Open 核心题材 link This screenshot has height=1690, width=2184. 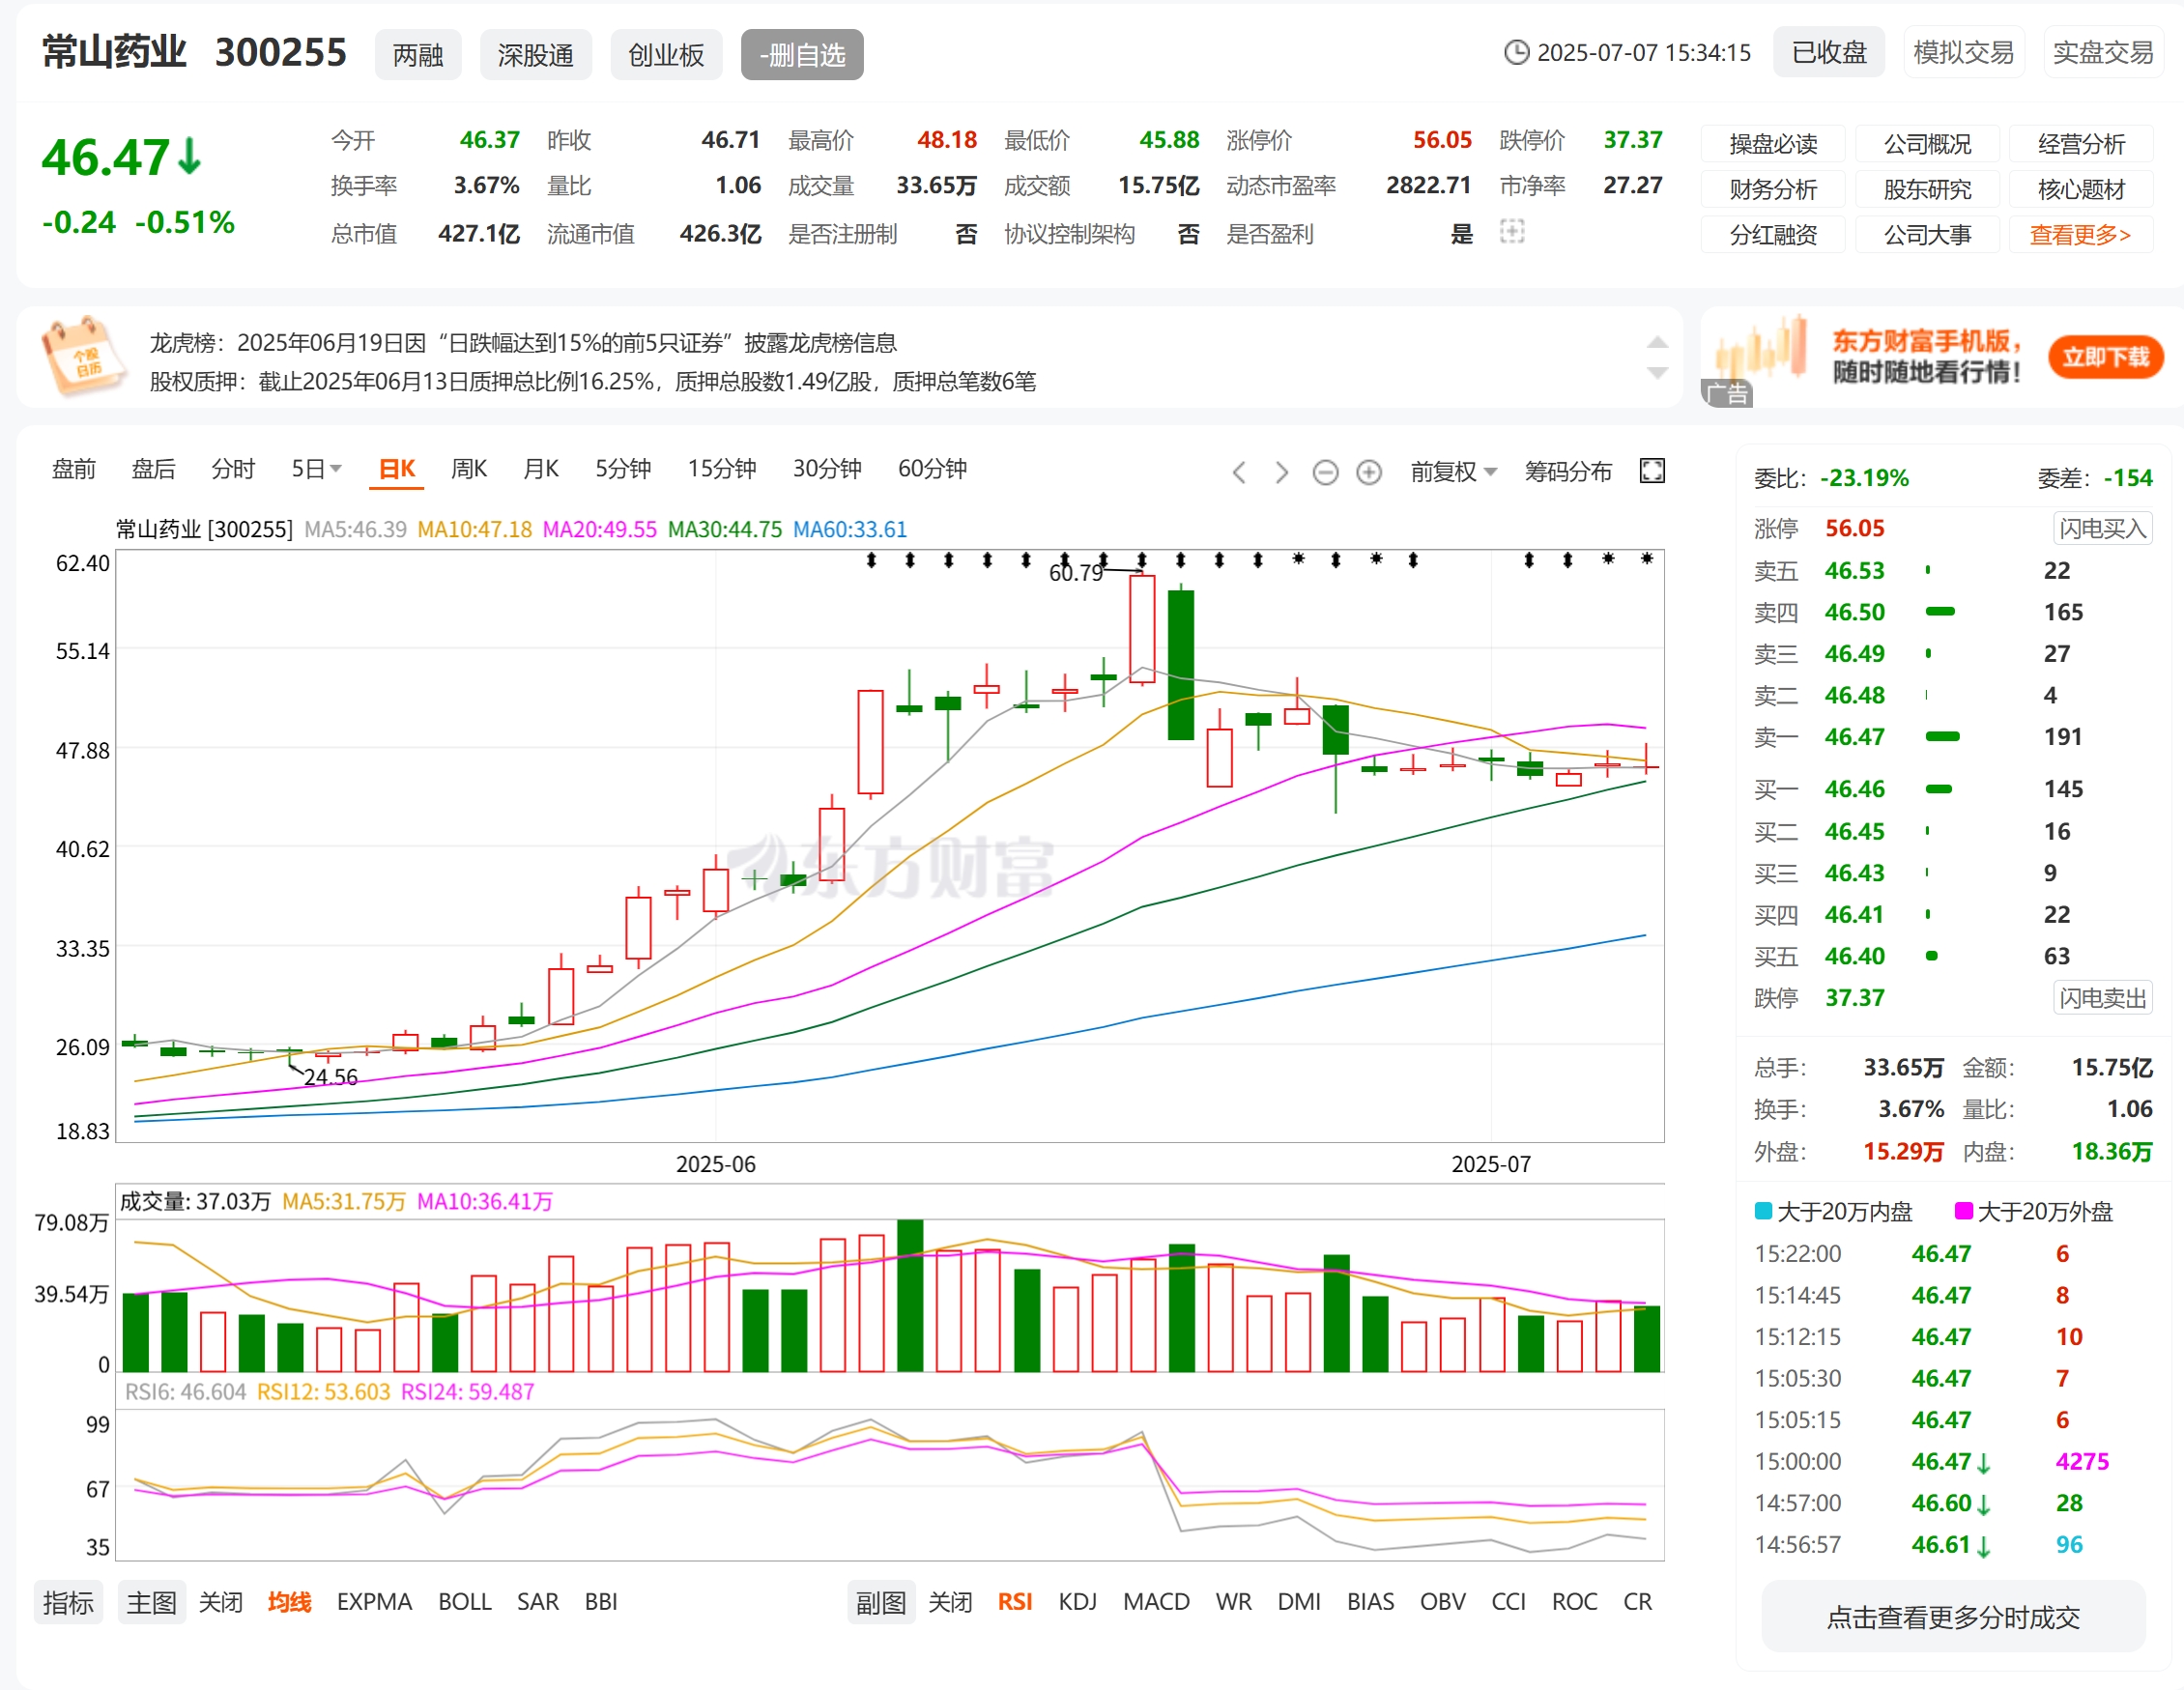tap(2081, 189)
